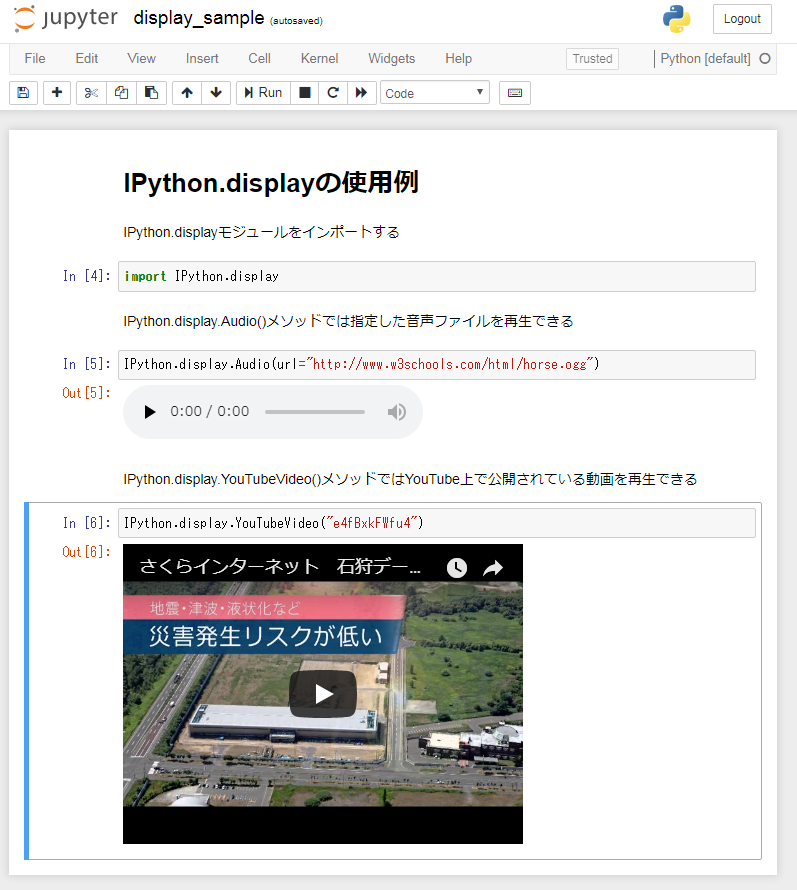
Task: Open the Help menu
Action: click(x=459, y=58)
